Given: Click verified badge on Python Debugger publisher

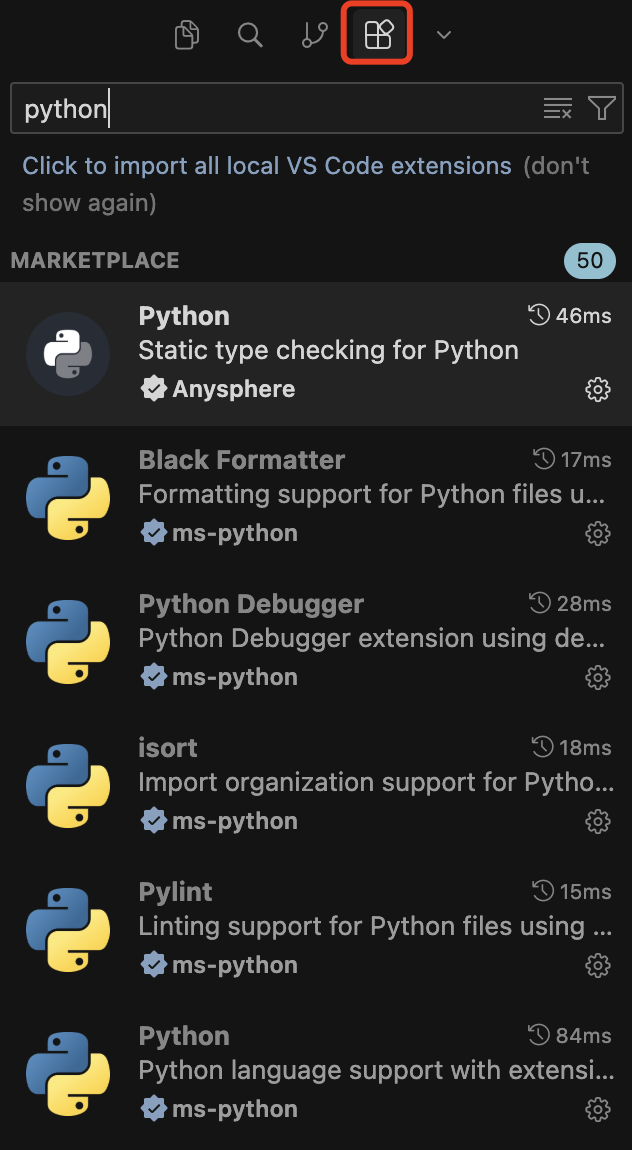Looking at the screenshot, I should coord(154,677).
